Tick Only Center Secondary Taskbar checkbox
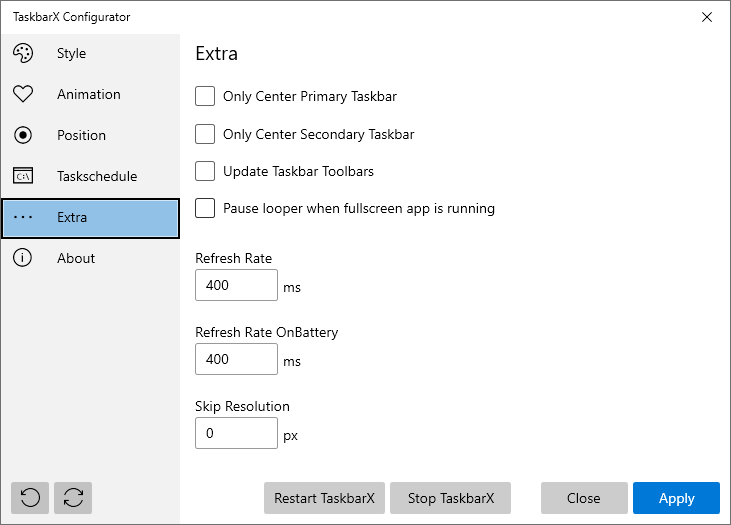The width and height of the screenshot is (731, 525). click(205, 134)
